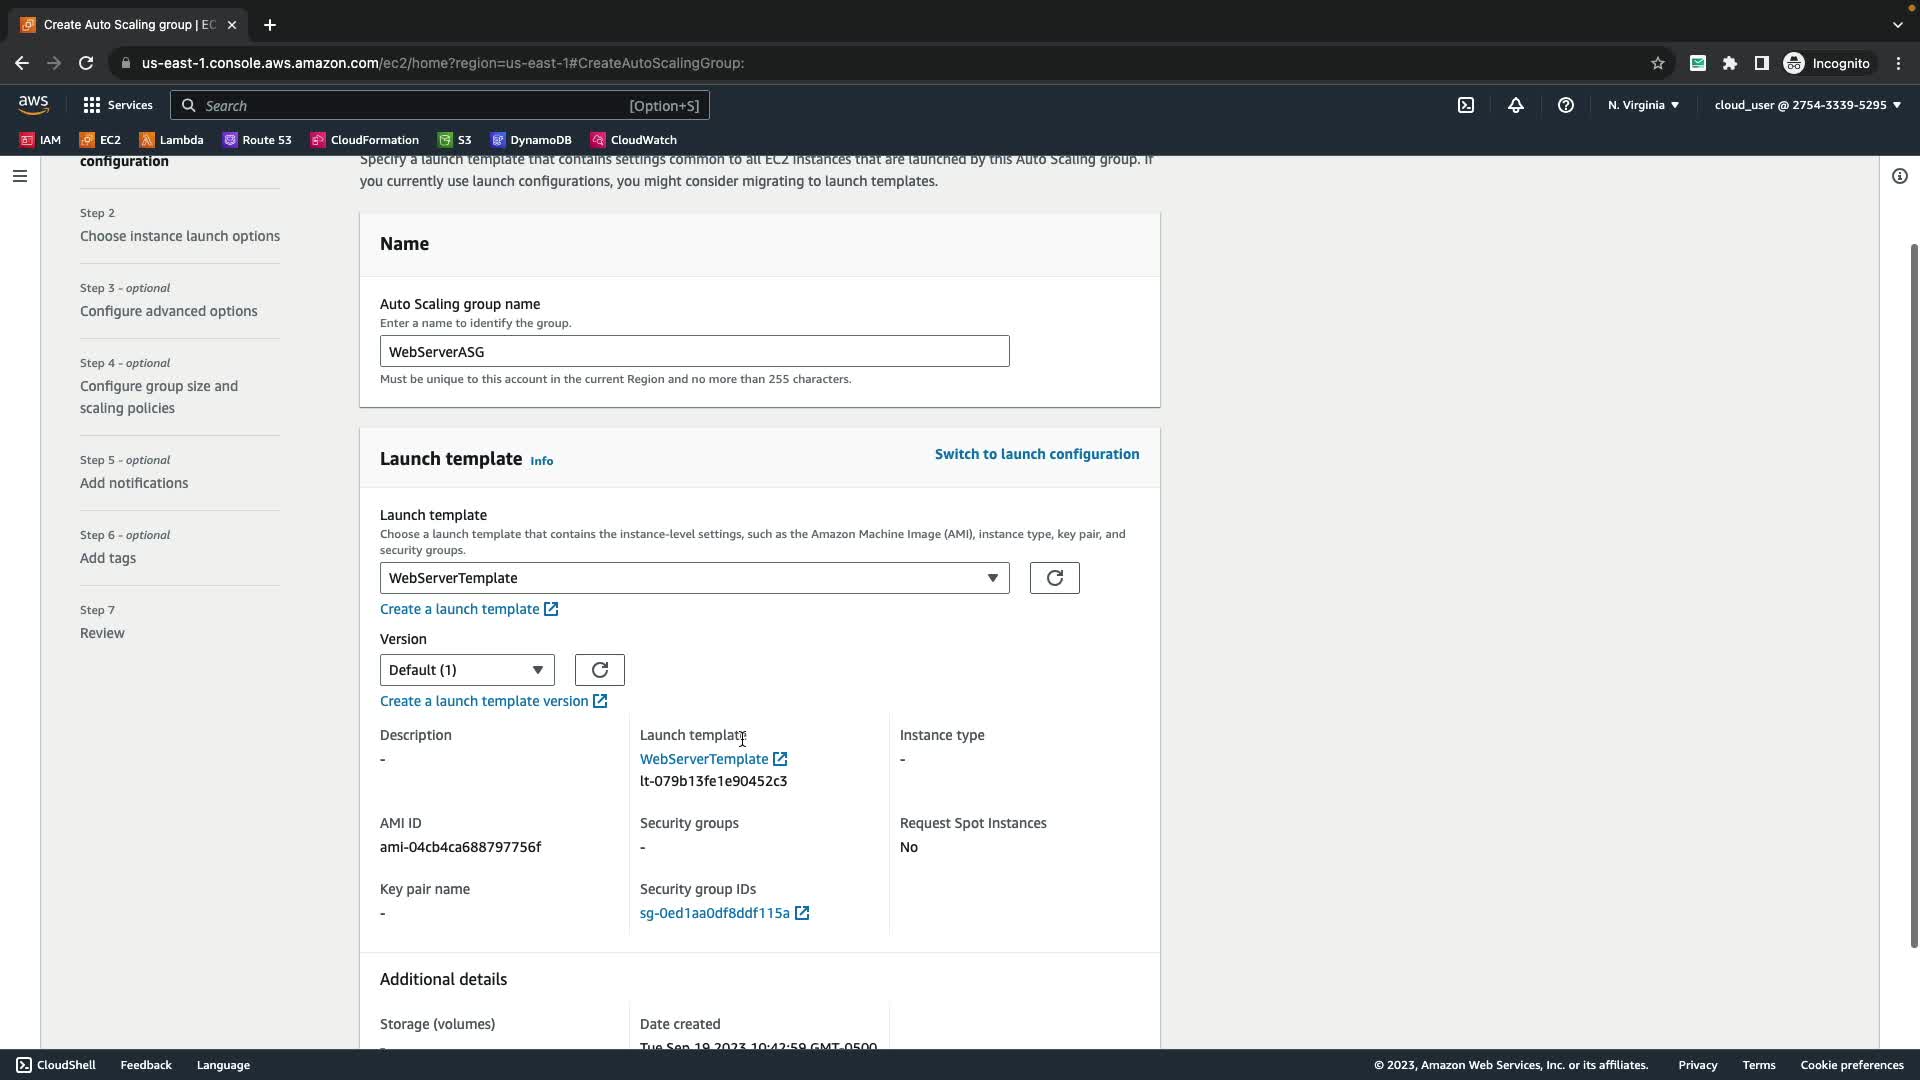Open security group sg-0ed1aa0df8ddf115a link
Image resolution: width=1920 pixels, height=1080 pixels.
point(715,913)
